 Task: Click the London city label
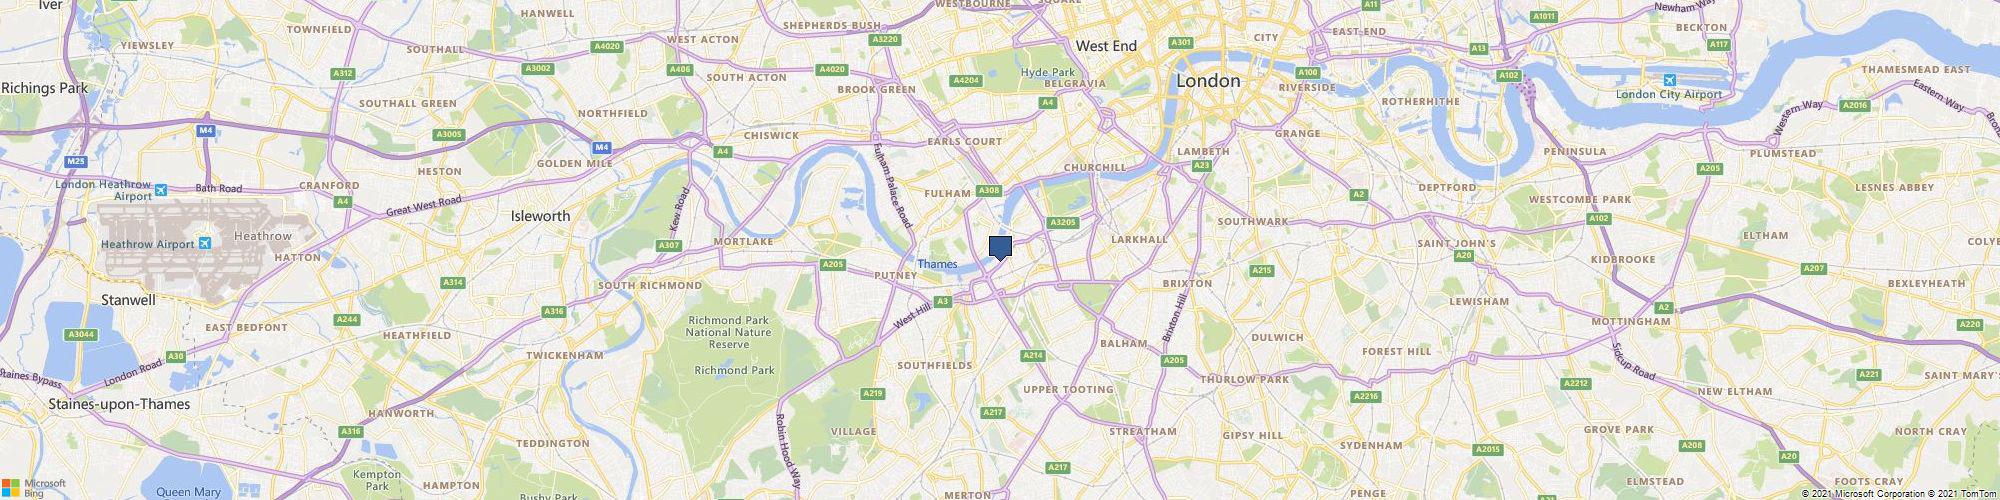tap(1208, 81)
